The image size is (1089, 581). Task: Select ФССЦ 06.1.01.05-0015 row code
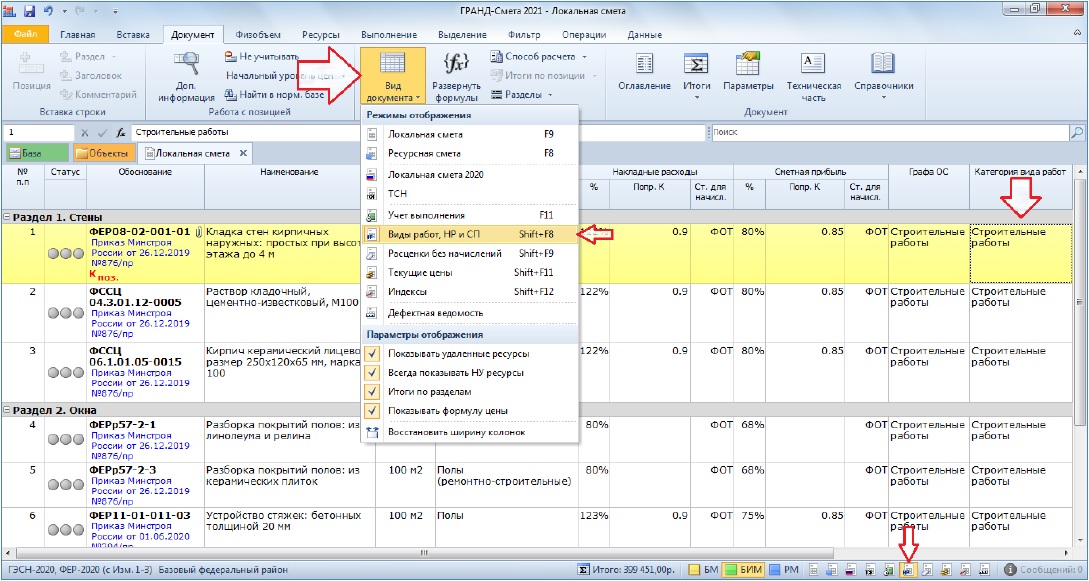point(135,357)
